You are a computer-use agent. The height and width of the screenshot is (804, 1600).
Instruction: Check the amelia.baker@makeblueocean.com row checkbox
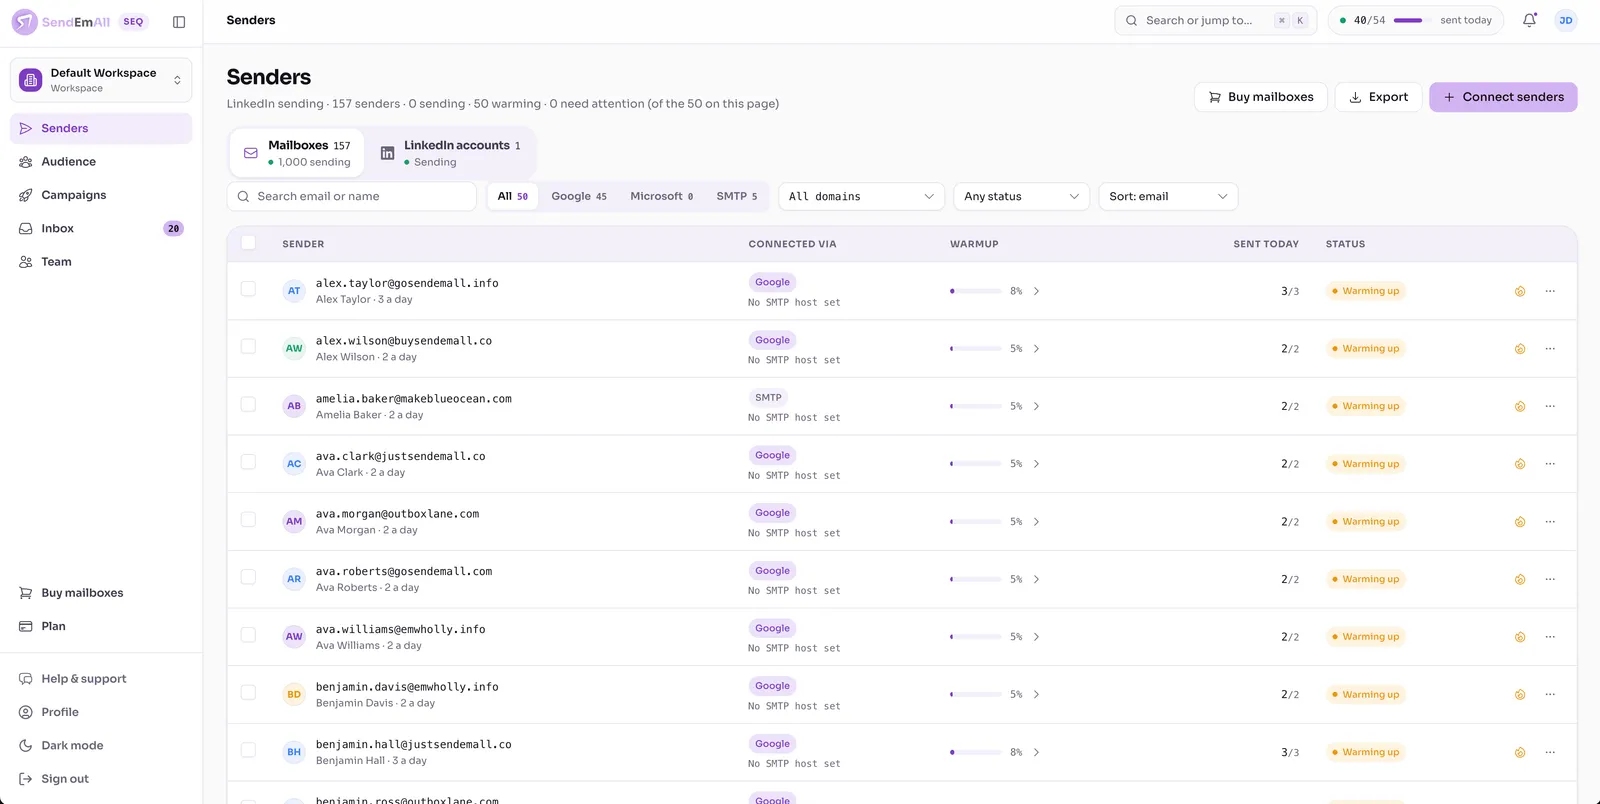(248, 404)
